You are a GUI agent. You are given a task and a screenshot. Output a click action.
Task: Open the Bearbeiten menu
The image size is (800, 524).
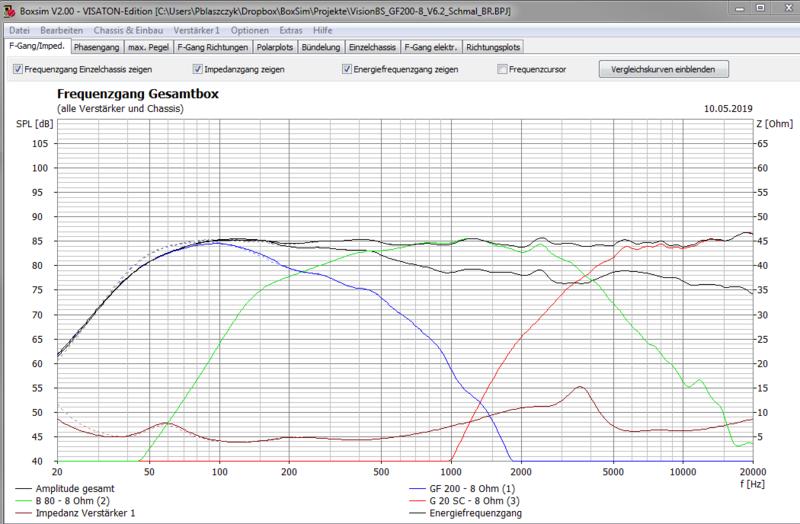[61, 30]
